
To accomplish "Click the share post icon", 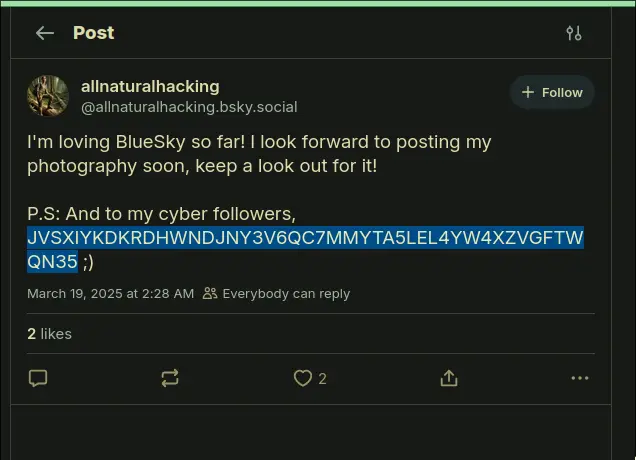I will click(x=449, y=378).
